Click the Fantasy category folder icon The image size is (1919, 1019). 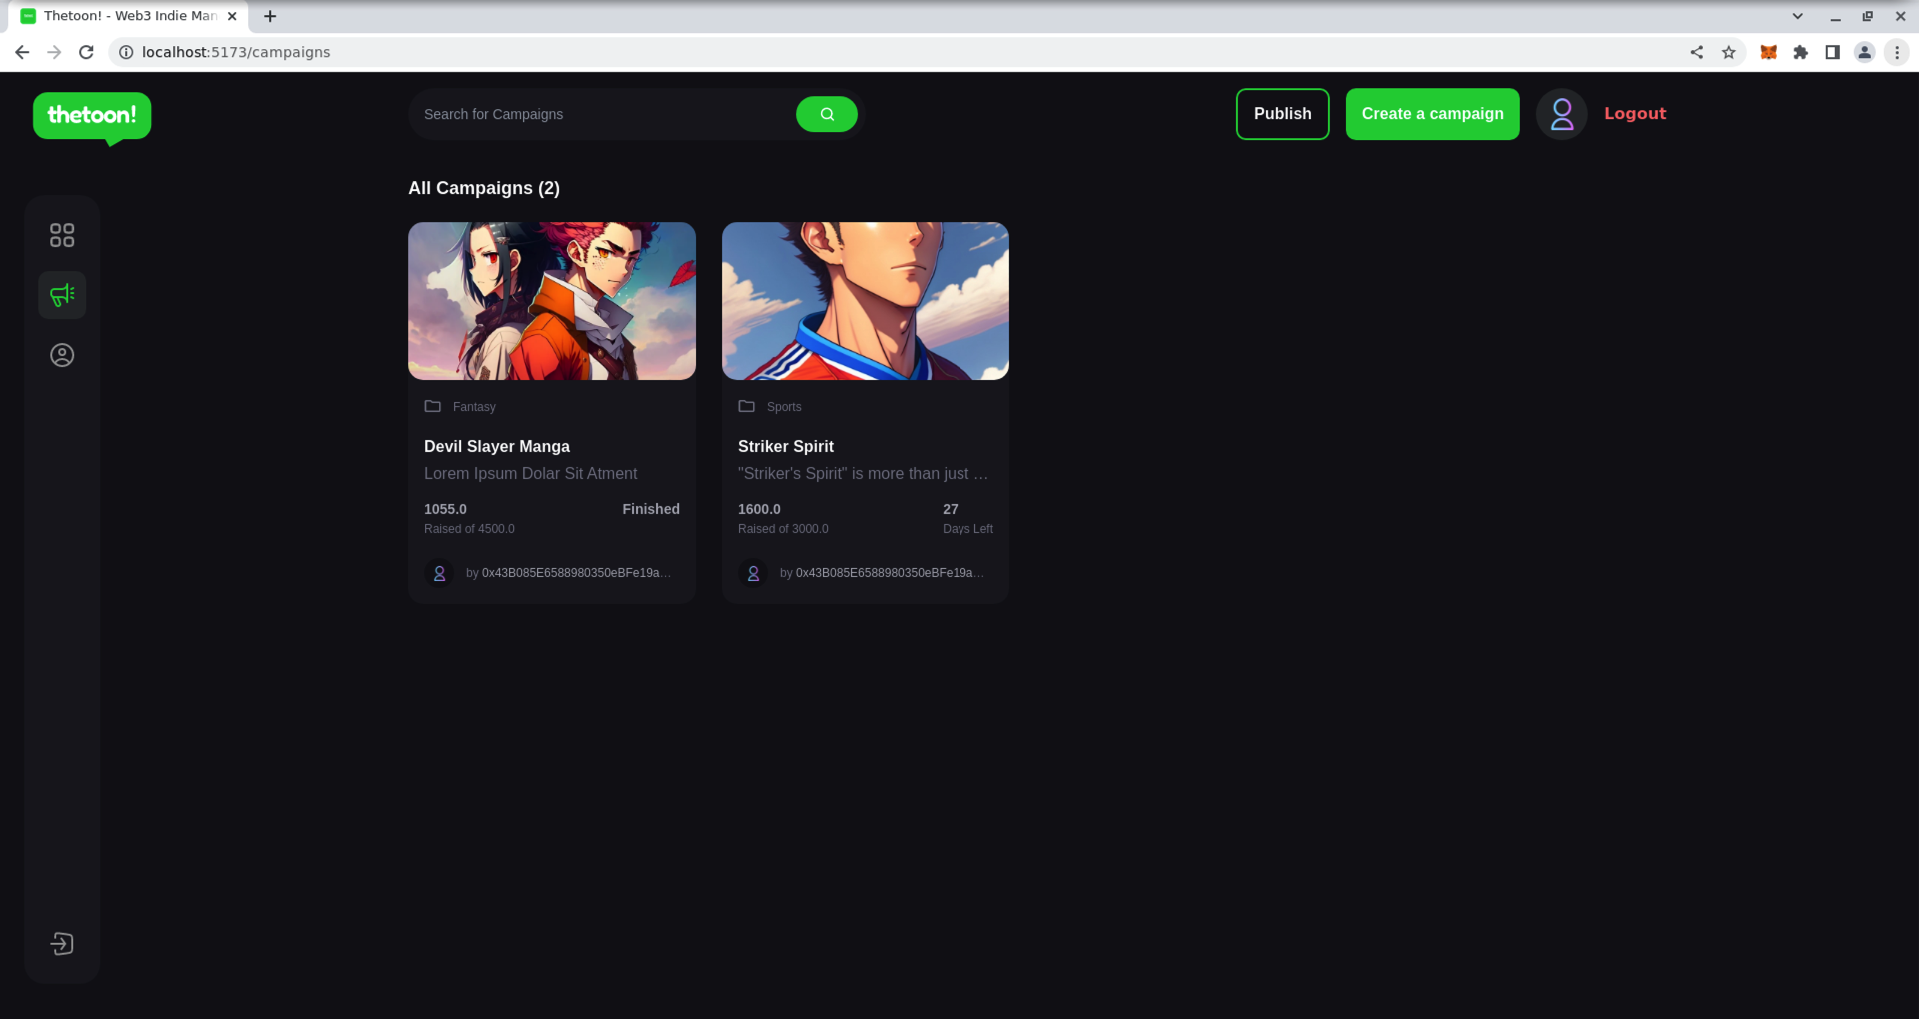[432, 406]
